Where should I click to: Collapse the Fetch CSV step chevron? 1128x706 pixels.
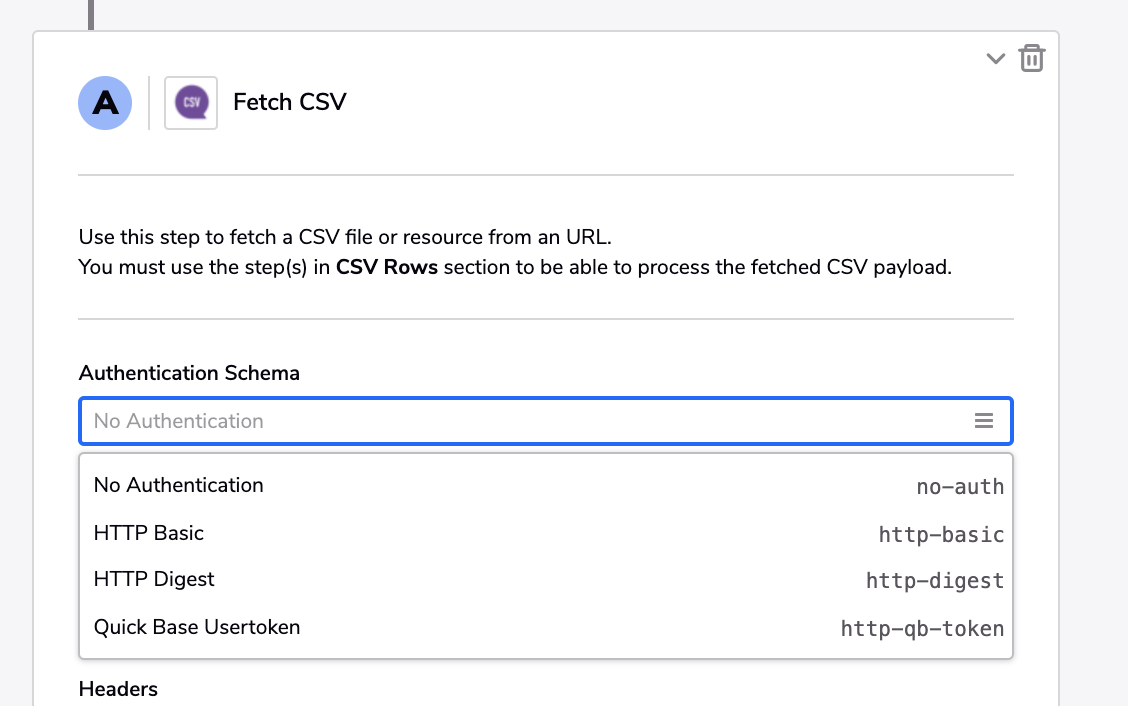[x=996, y=58]
